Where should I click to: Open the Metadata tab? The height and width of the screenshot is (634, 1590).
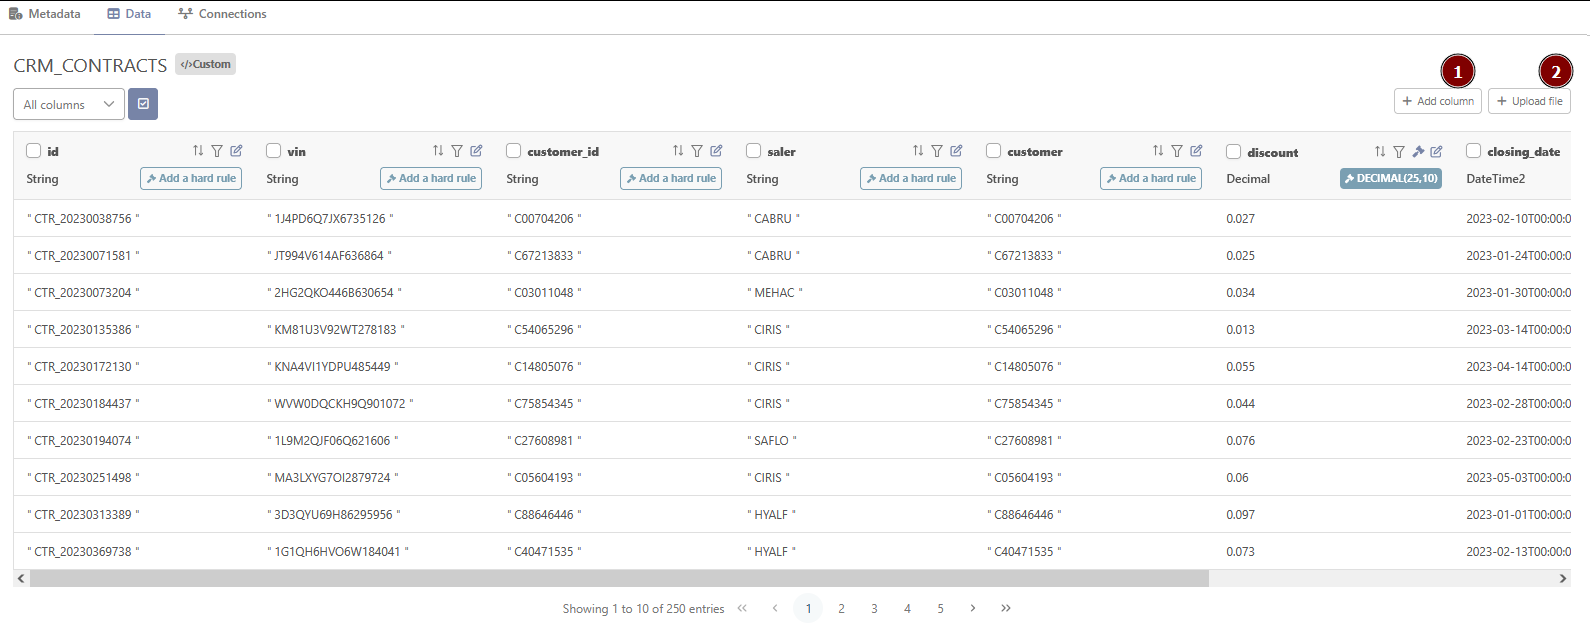[44, 14]
